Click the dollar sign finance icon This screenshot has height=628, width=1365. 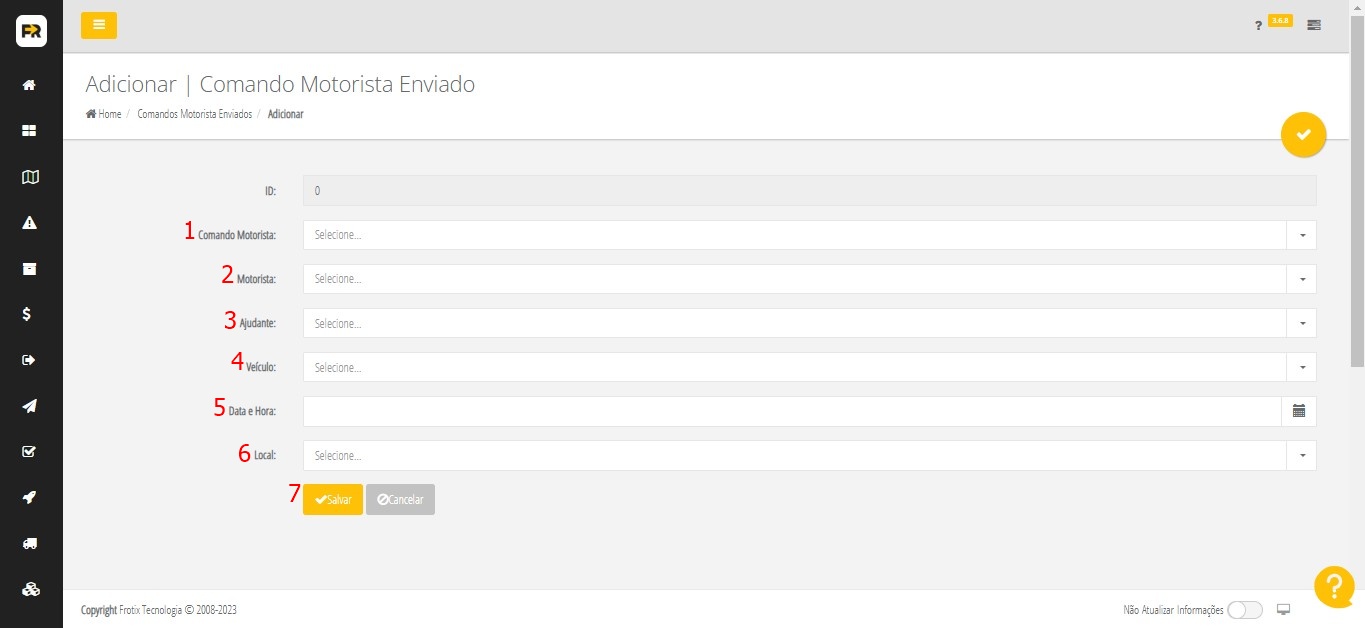[x=29, y=314]
